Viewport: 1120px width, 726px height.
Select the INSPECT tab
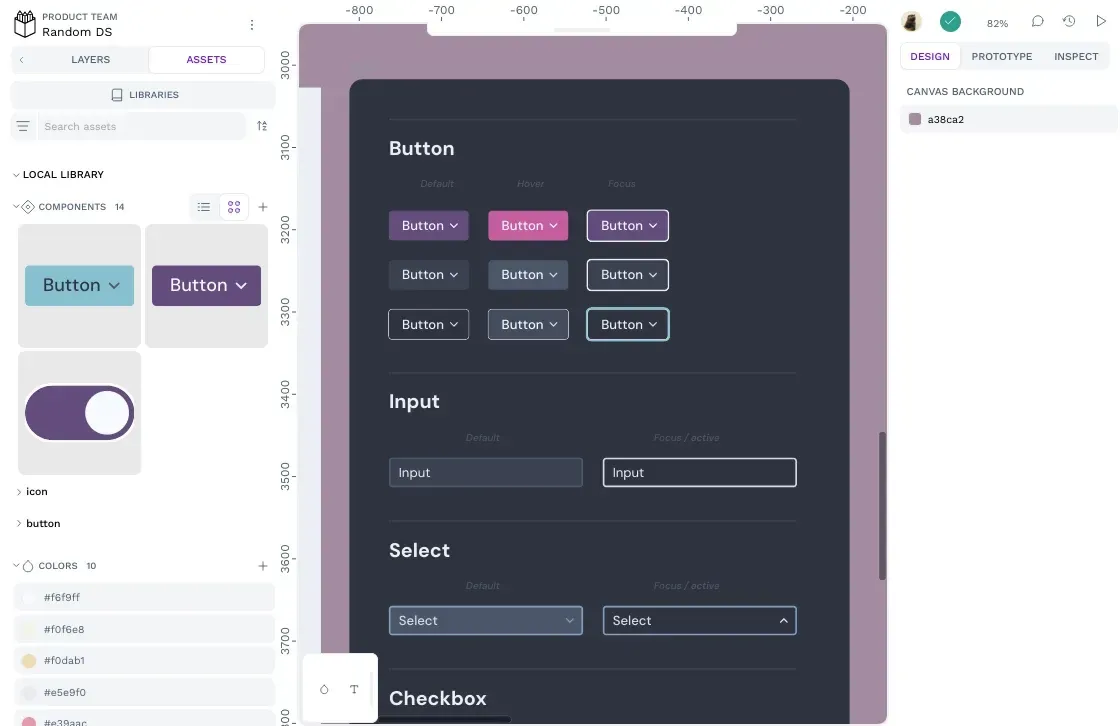coord(1076,56)
